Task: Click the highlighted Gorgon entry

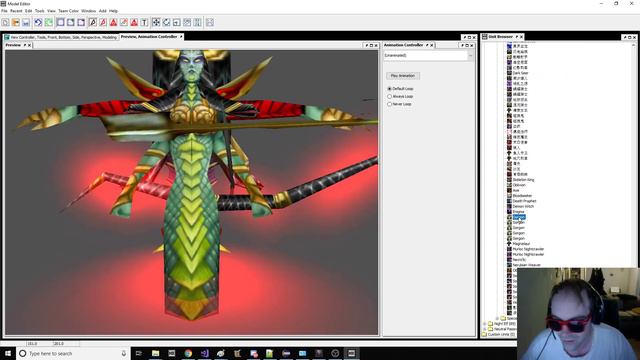Action: (519, 217)
